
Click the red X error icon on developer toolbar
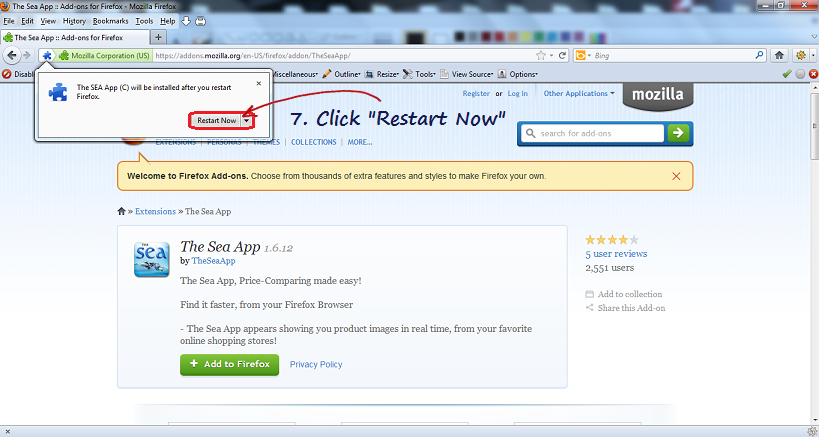813,74
